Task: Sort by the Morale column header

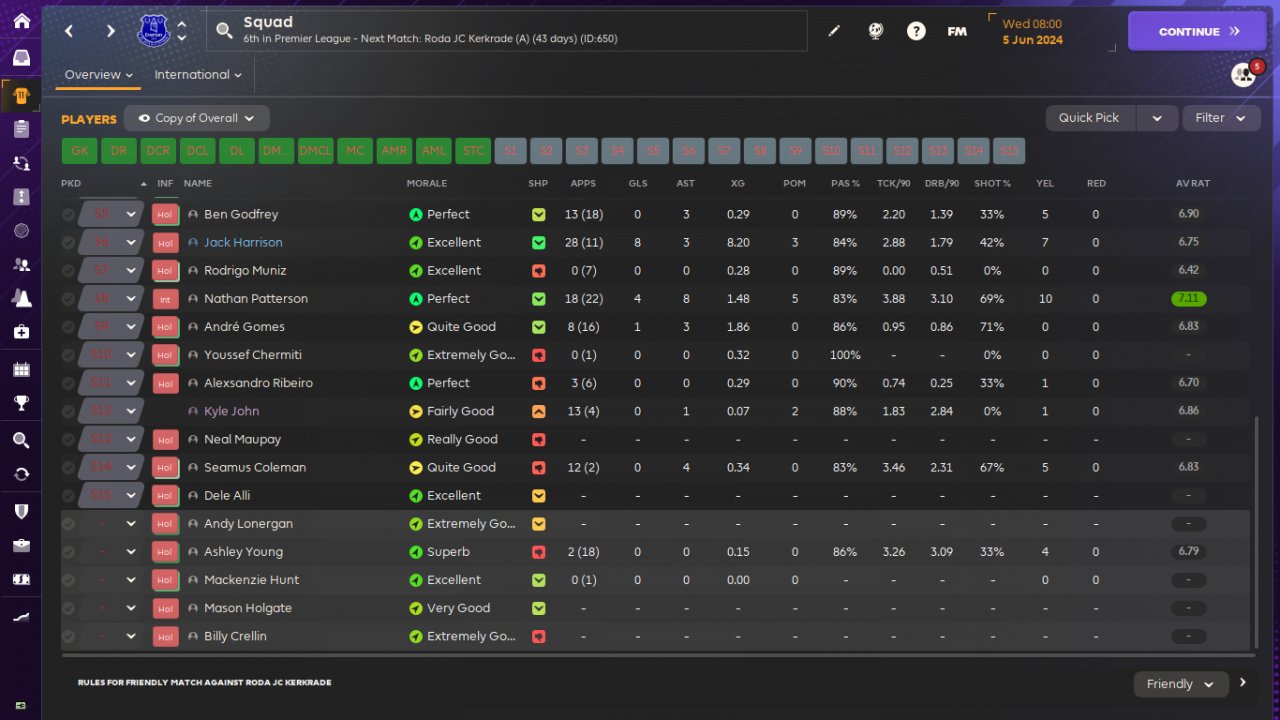Action: pyautogui.click(x=427, y=184)
